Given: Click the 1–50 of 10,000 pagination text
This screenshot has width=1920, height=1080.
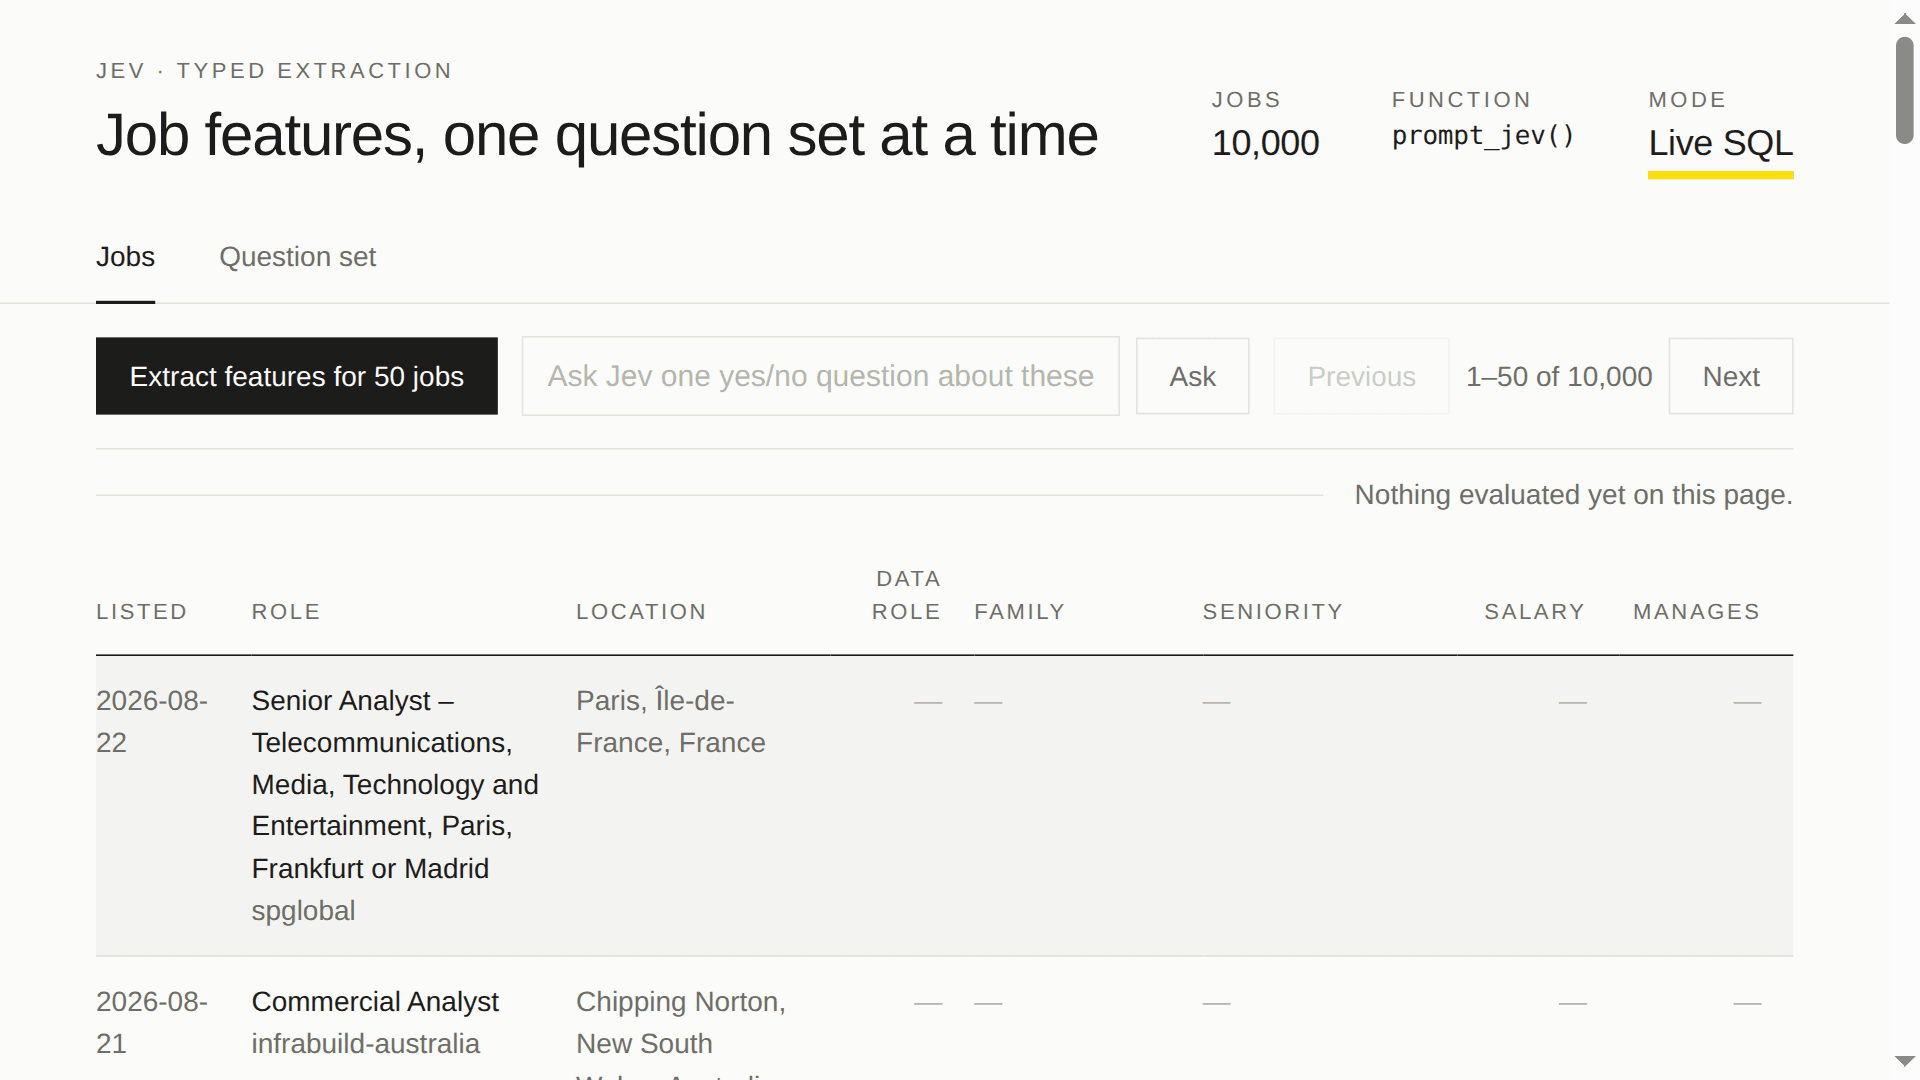Looking at the screenshot, I should [1559, 377].
